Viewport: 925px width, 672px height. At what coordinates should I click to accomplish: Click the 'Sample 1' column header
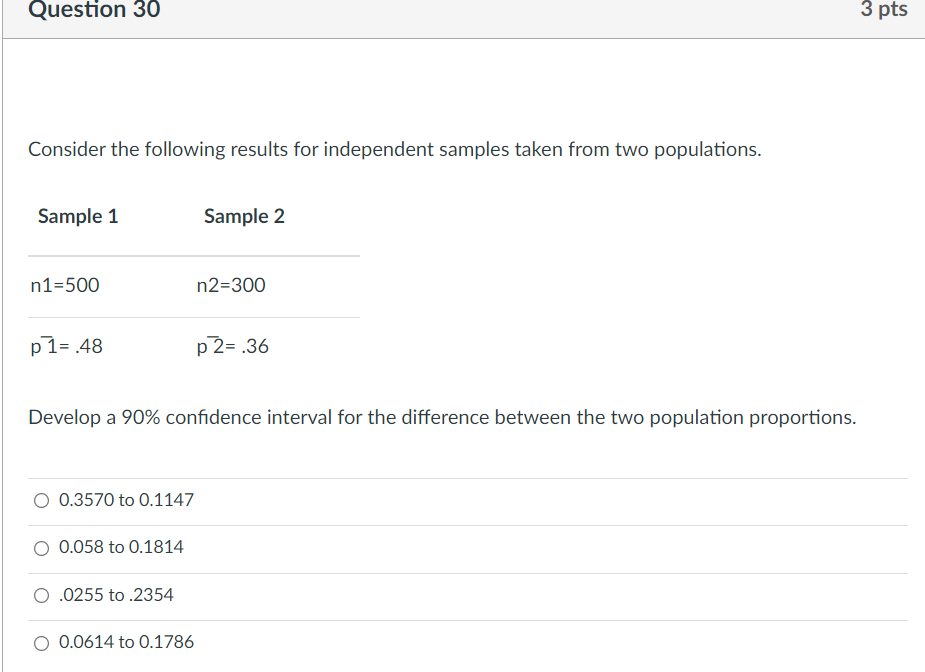78,216
